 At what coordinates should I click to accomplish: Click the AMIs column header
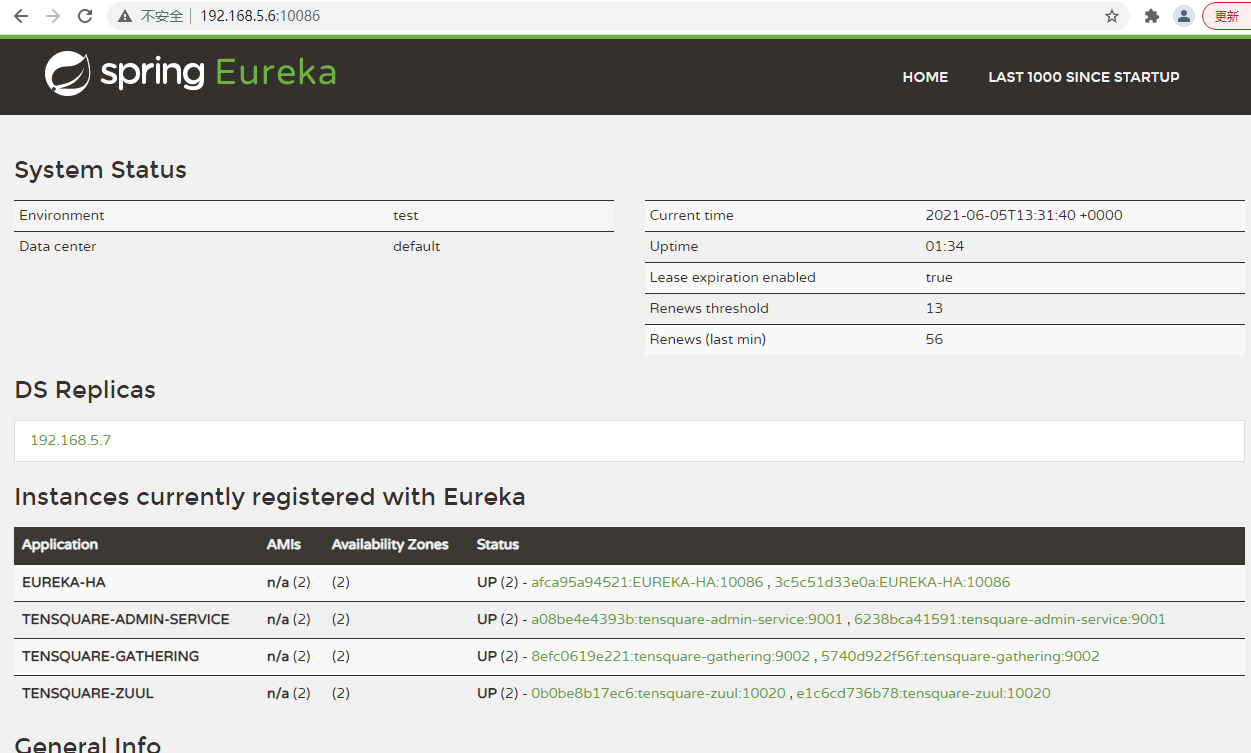284,545
